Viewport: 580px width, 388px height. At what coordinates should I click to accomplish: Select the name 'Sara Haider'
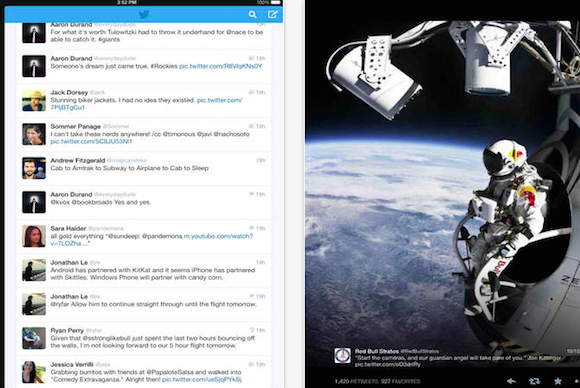pos(68,228)
